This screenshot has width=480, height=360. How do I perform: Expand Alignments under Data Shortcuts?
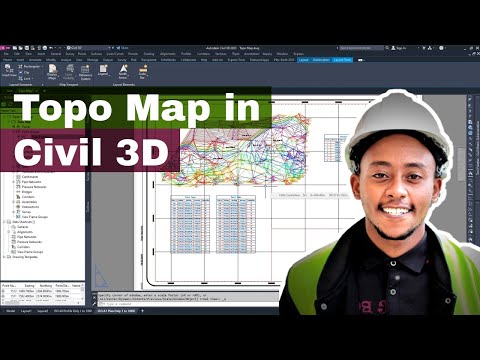pos(9,232)
